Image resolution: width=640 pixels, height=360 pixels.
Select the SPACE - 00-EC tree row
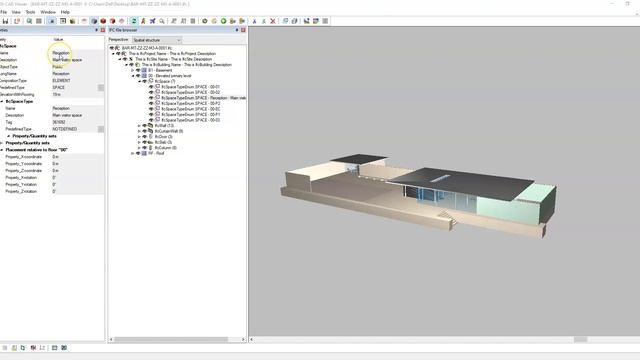(x=191, y=109)
